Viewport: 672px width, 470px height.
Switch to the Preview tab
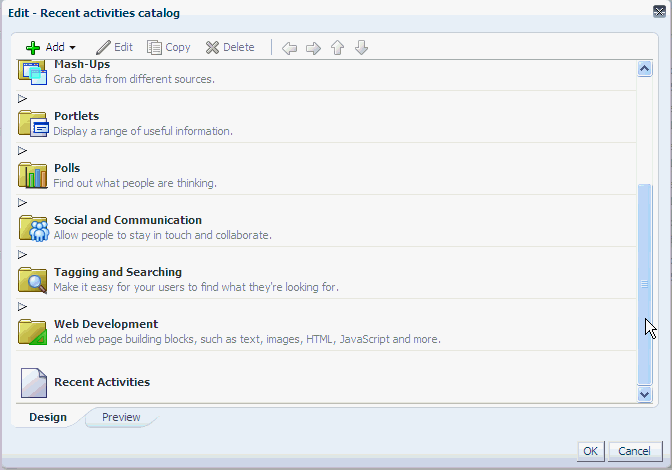[121, 417]
